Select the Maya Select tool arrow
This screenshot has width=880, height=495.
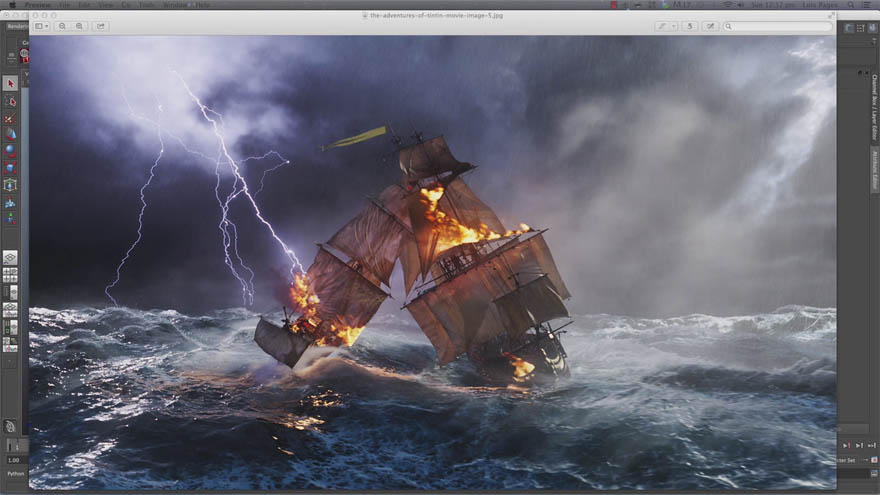pyautogui.click(x=10, y=84)
